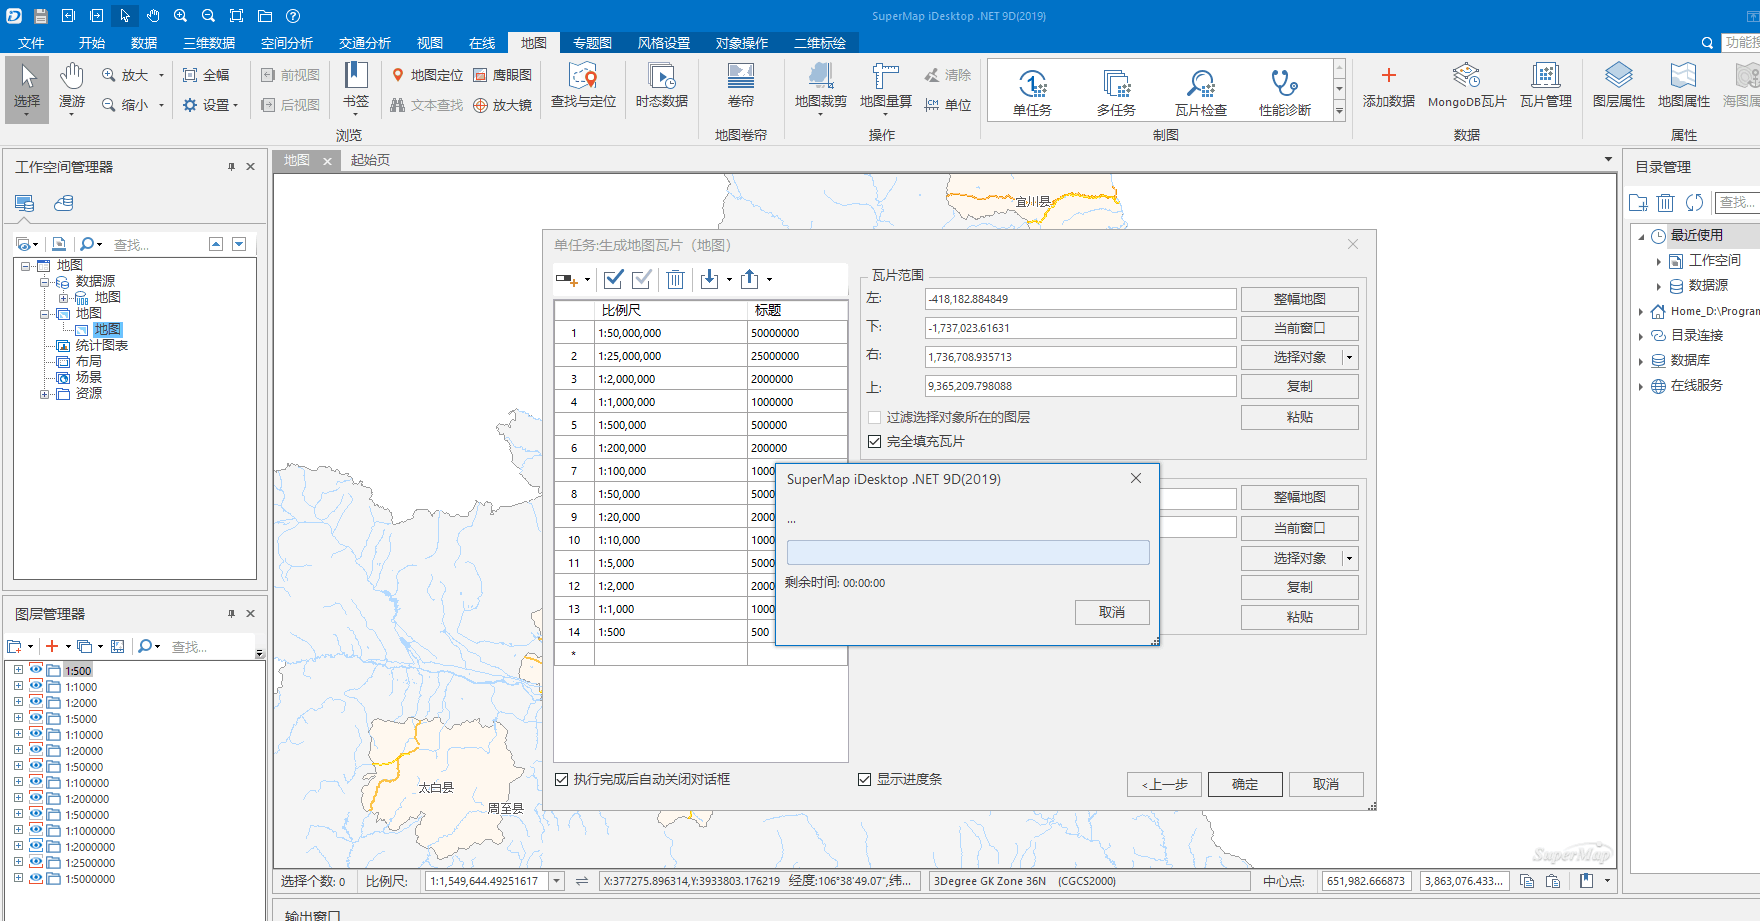
Task: Click the 全幅 full extent button
Action: (x=206, y=75)
